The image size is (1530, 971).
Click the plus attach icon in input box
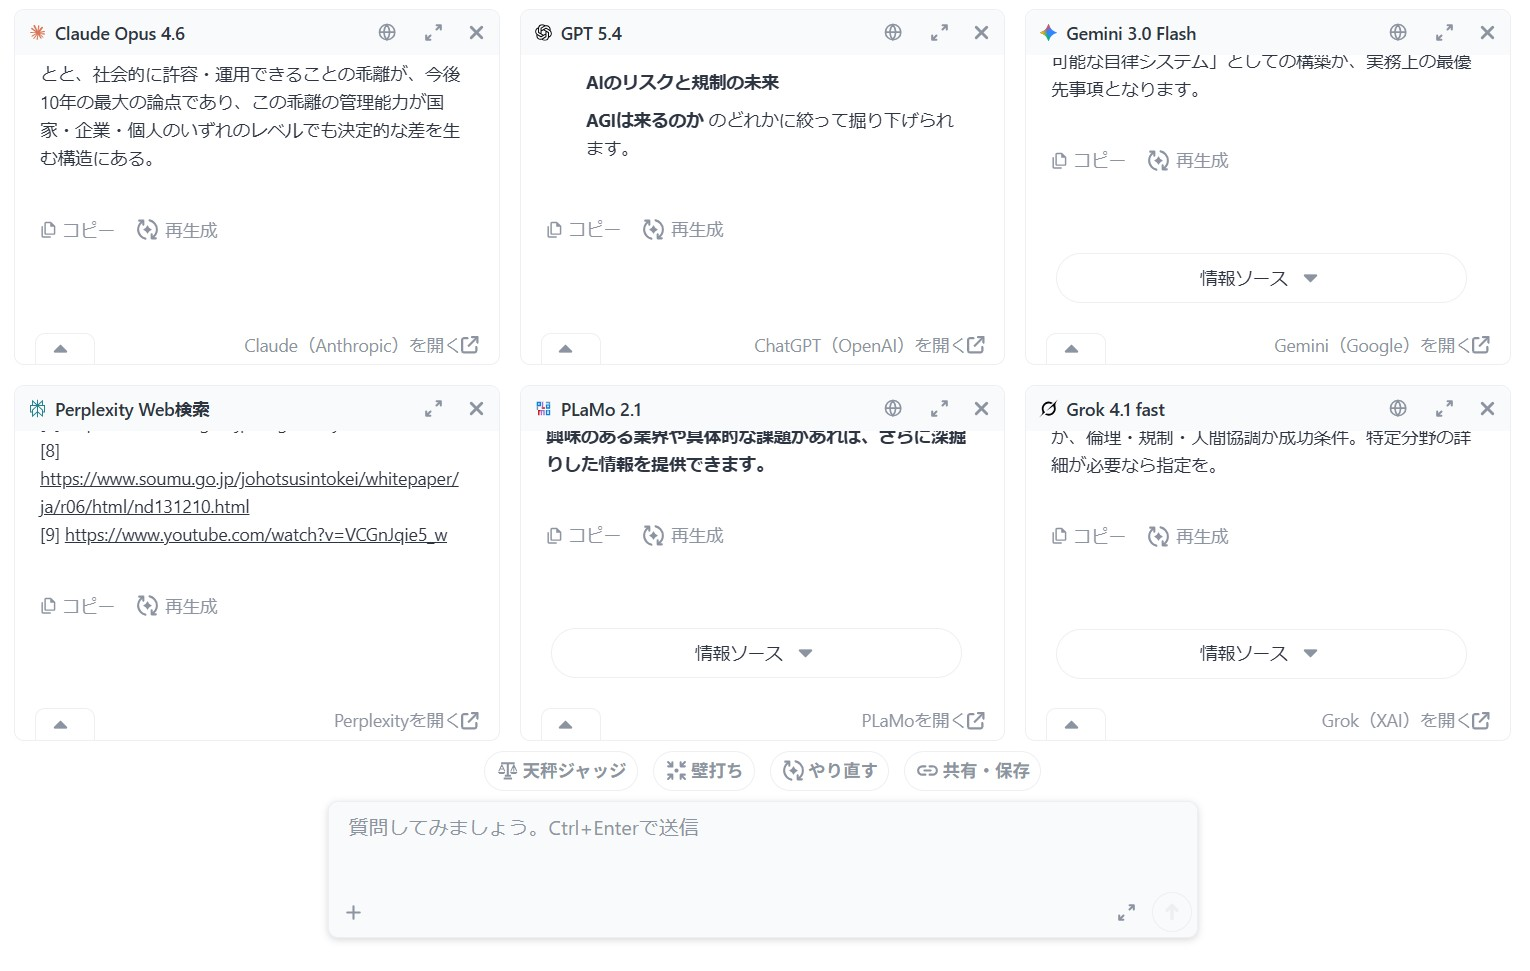coord(353,912)
